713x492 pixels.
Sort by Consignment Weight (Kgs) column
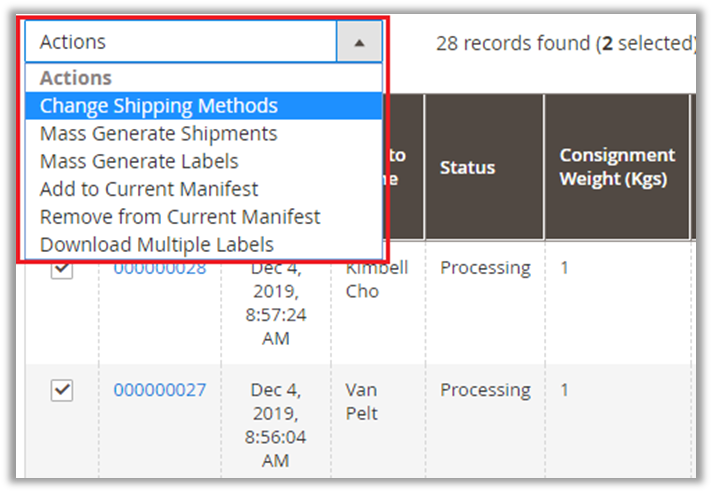point(617,168)
